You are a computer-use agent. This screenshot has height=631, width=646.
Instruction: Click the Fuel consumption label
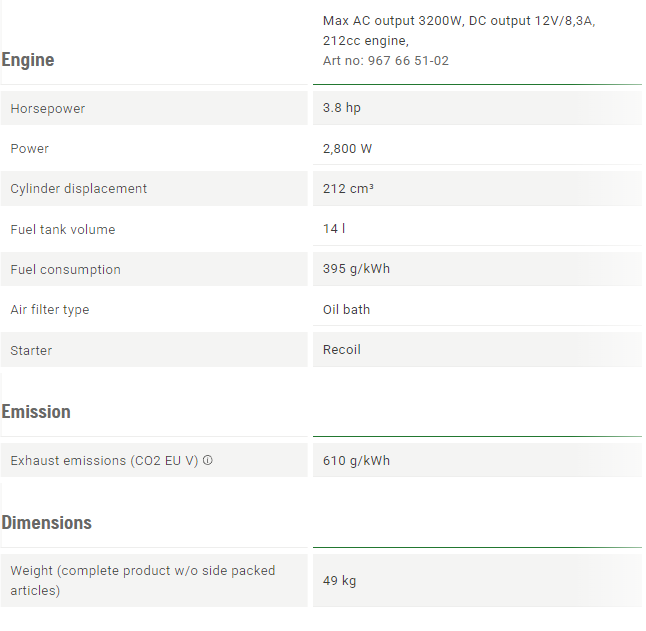[x=66, y=269]
